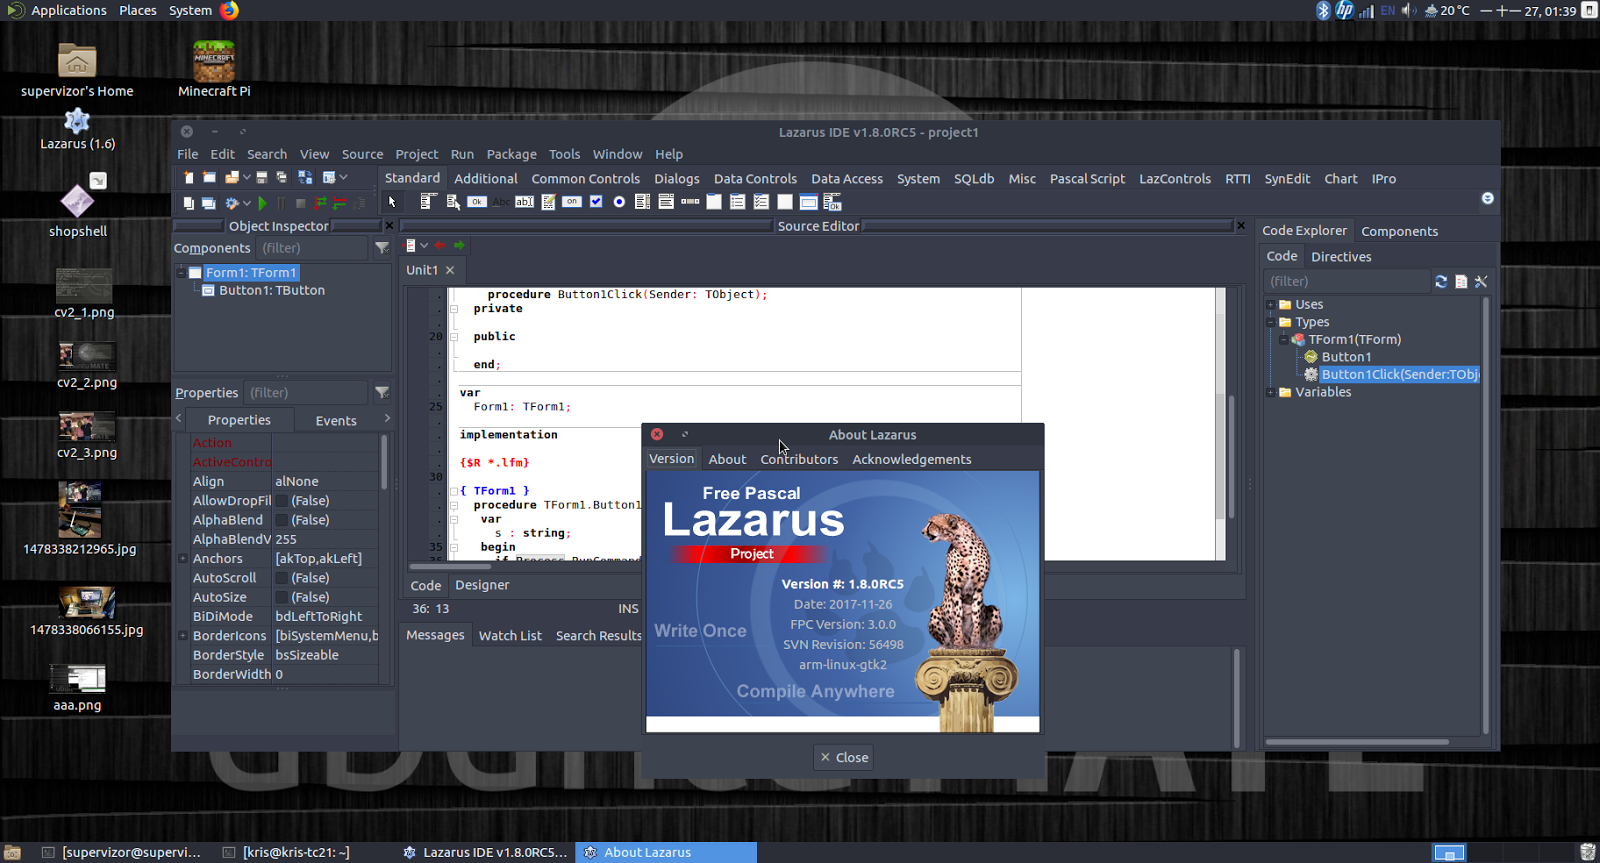Click the Step Over debug icon
Viewport: 1600px width, 863px height.
tap(340, 203)
